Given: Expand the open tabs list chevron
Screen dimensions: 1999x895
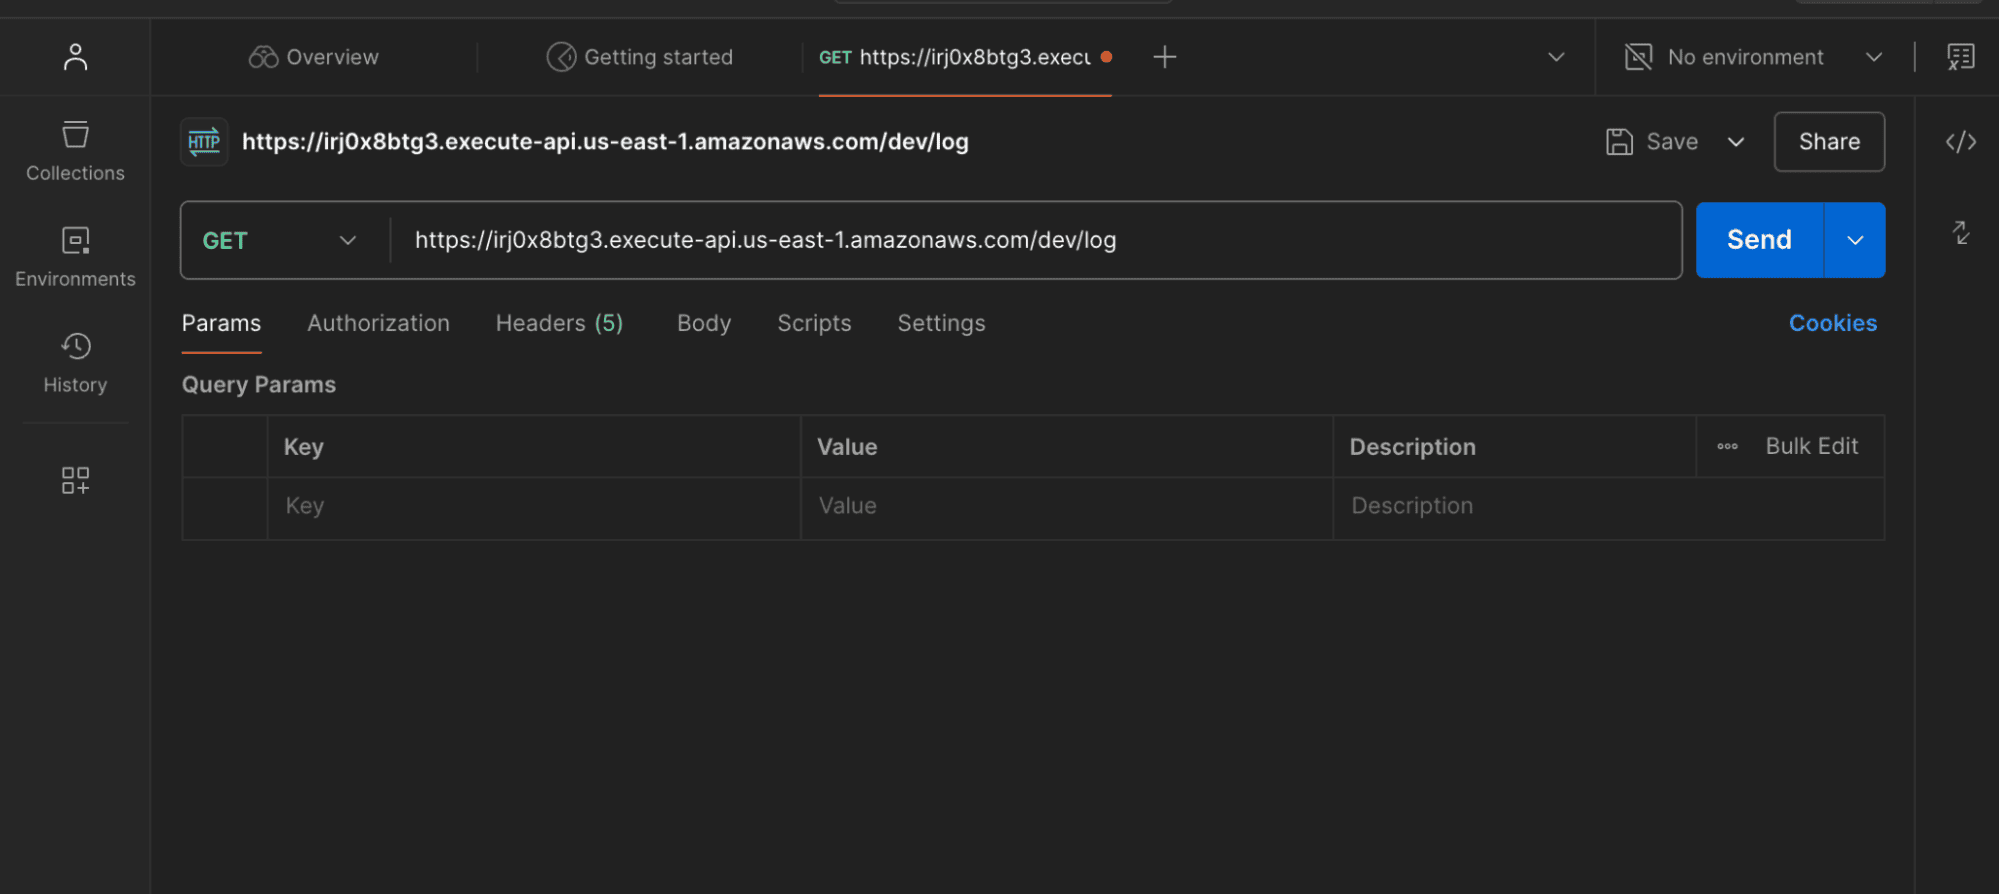Looking at the screenshot, I should pyautogui.click(x=1555, y=57).
